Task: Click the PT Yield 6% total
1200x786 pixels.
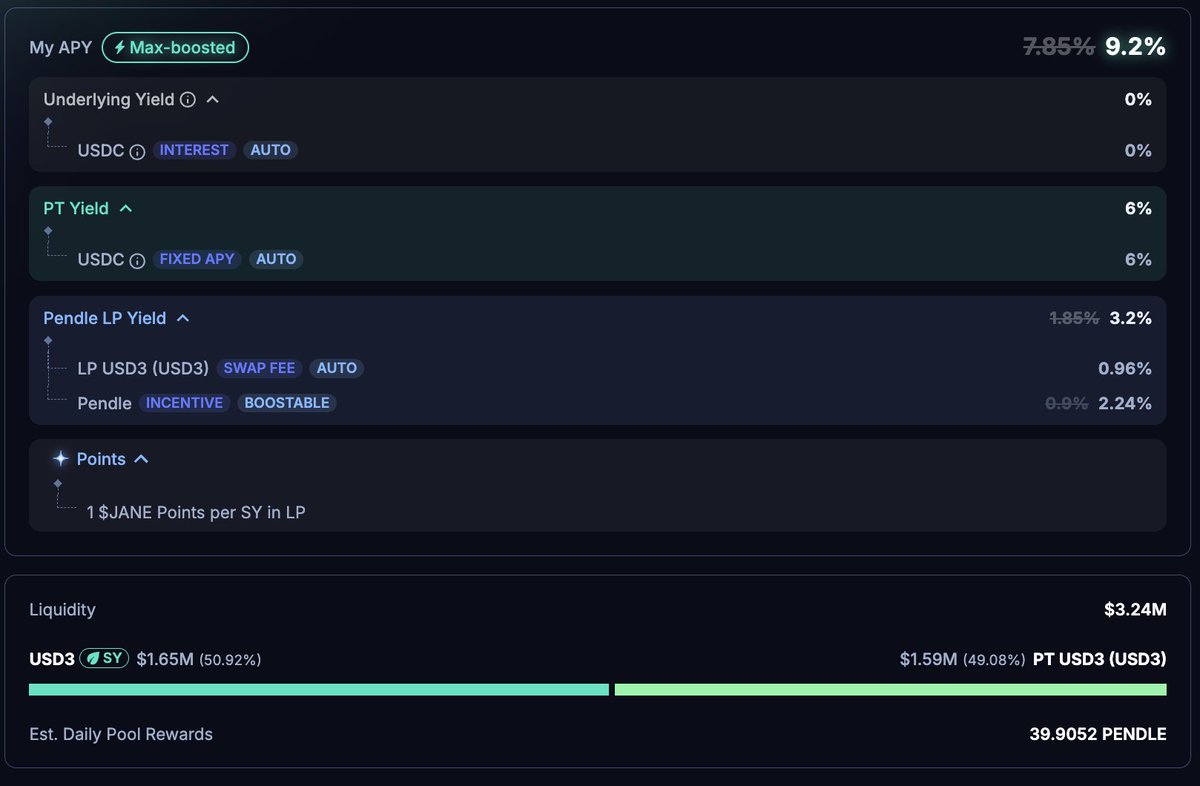Action: click(1138, 209)
